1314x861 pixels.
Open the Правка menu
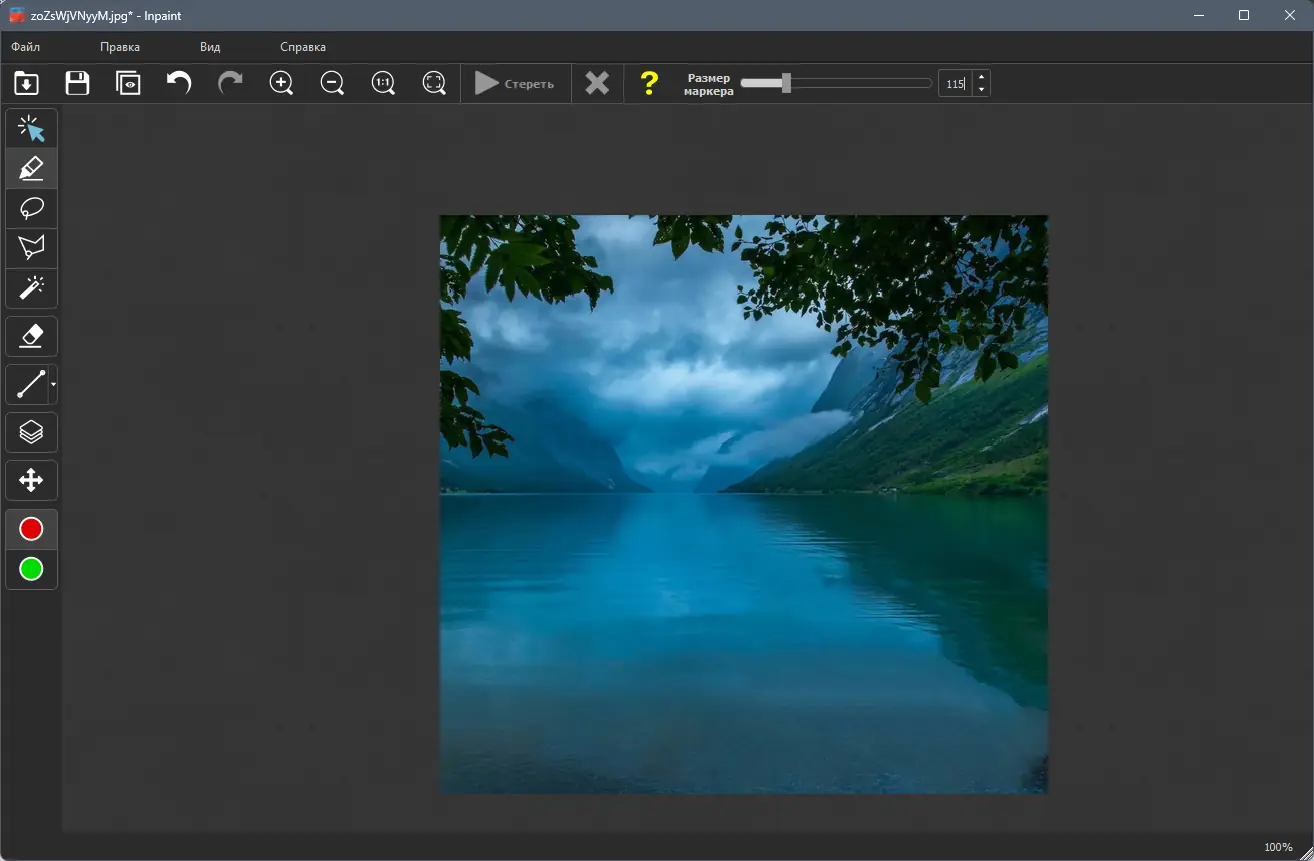pyautogui.click(x=118, y=46)
